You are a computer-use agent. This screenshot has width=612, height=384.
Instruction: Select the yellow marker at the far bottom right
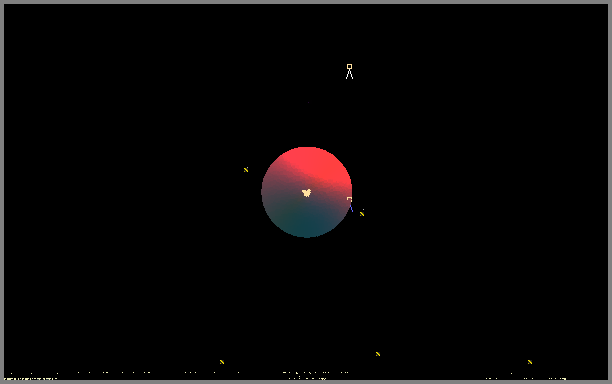click(x=530, y=362)
